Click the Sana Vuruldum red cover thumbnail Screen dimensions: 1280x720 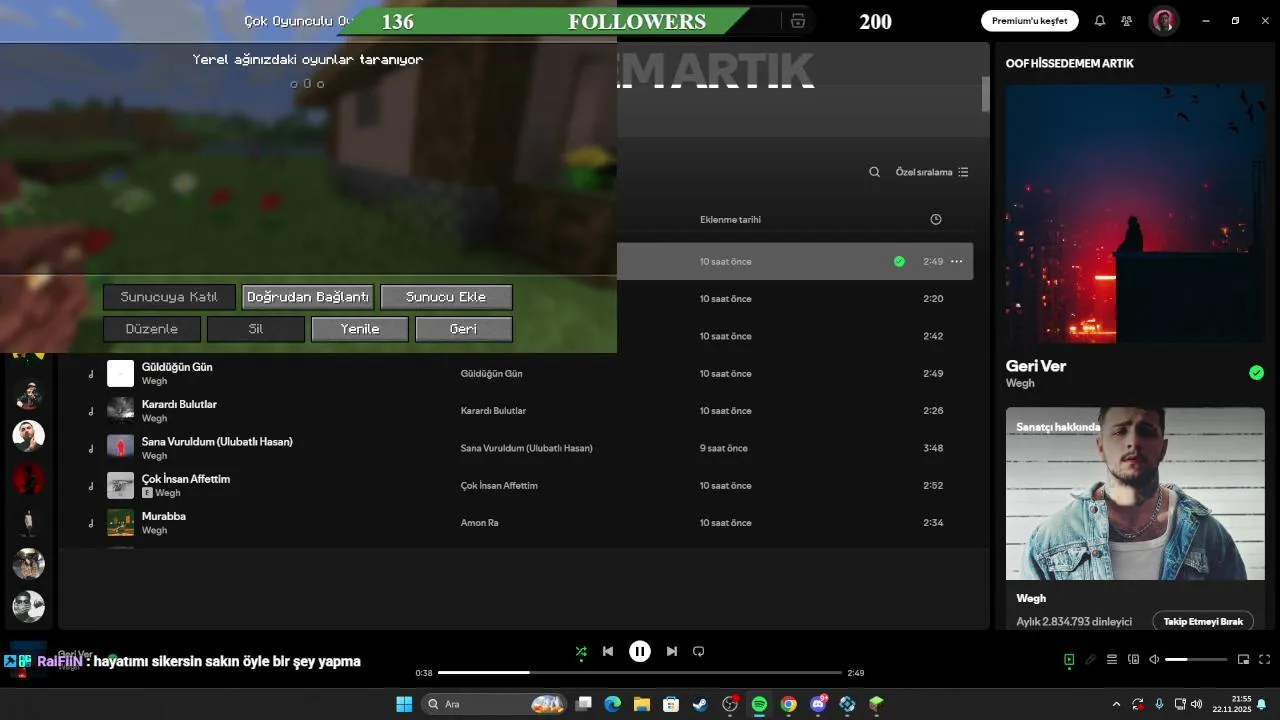point(120,448)
